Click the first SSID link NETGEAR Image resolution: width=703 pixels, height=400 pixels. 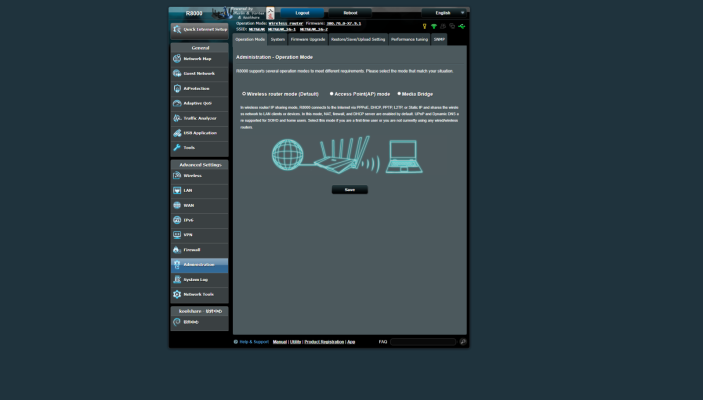[x=257, y=29]
